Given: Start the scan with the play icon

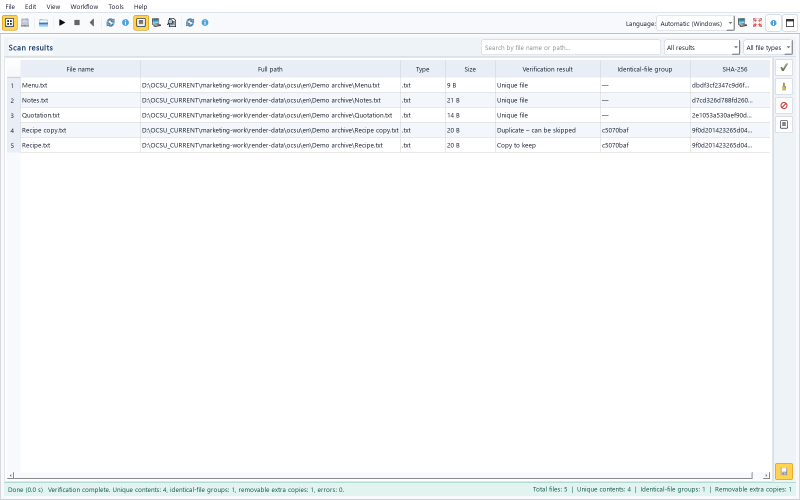Looking at the screenshot, I should pos(62,22).
